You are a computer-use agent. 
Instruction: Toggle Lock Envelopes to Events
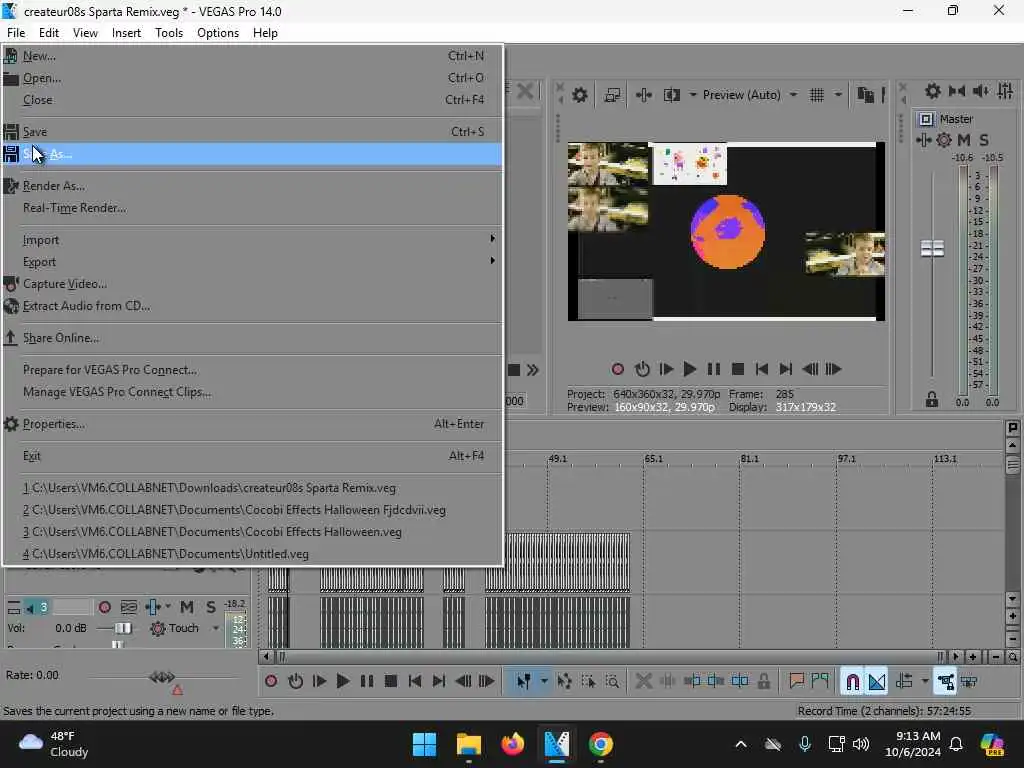[x=945, y=681]
